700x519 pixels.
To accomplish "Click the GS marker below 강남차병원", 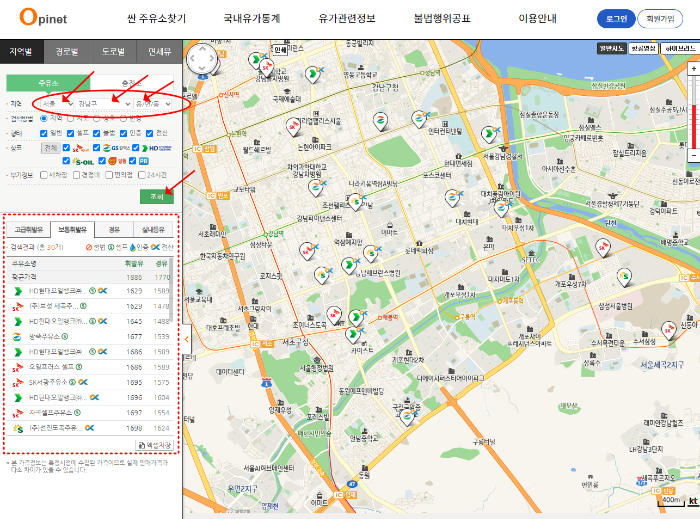I will 316,187.
